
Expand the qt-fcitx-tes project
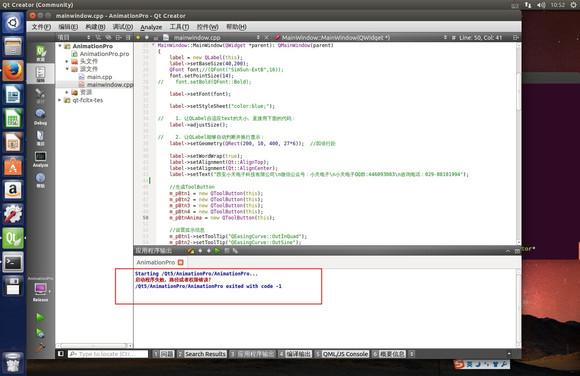point(60,100)
